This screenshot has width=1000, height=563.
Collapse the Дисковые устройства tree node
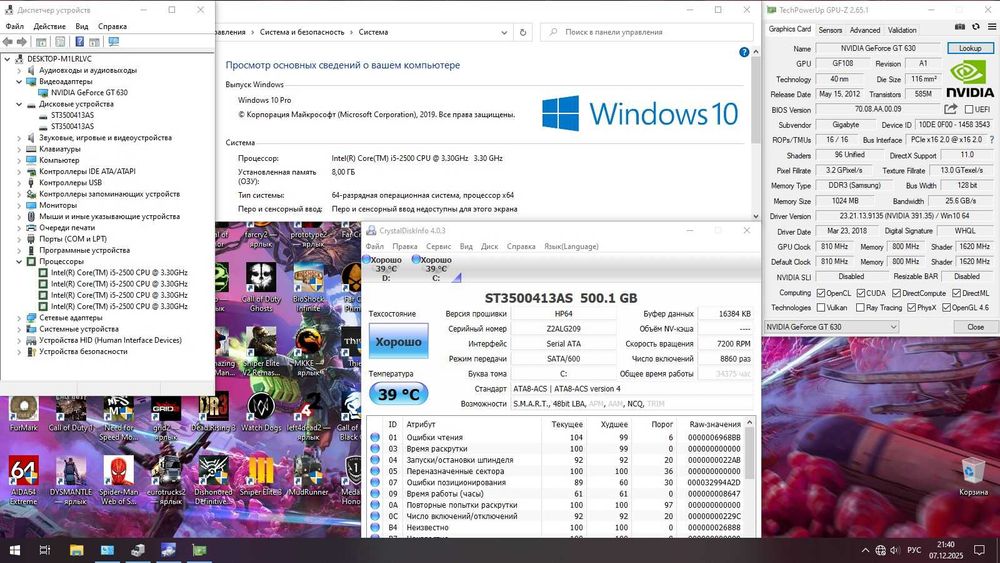[x=19, y=104]
